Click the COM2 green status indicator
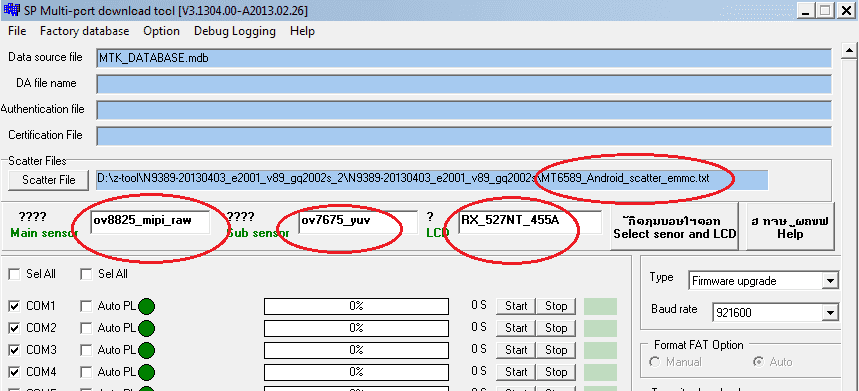This screenshot has width=859, height=391. pyautogui.click(x=146, y=329)
